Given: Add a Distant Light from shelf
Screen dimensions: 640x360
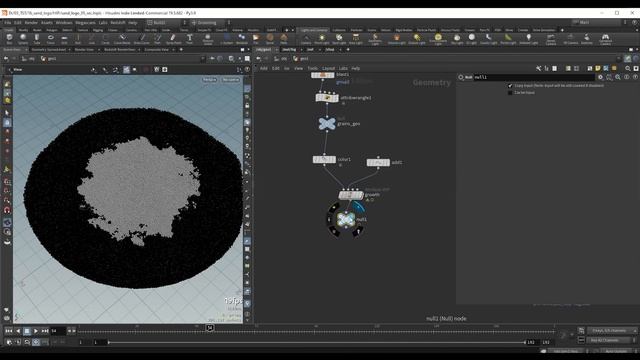Looking at the screenshot, I should tap(417, 39).
